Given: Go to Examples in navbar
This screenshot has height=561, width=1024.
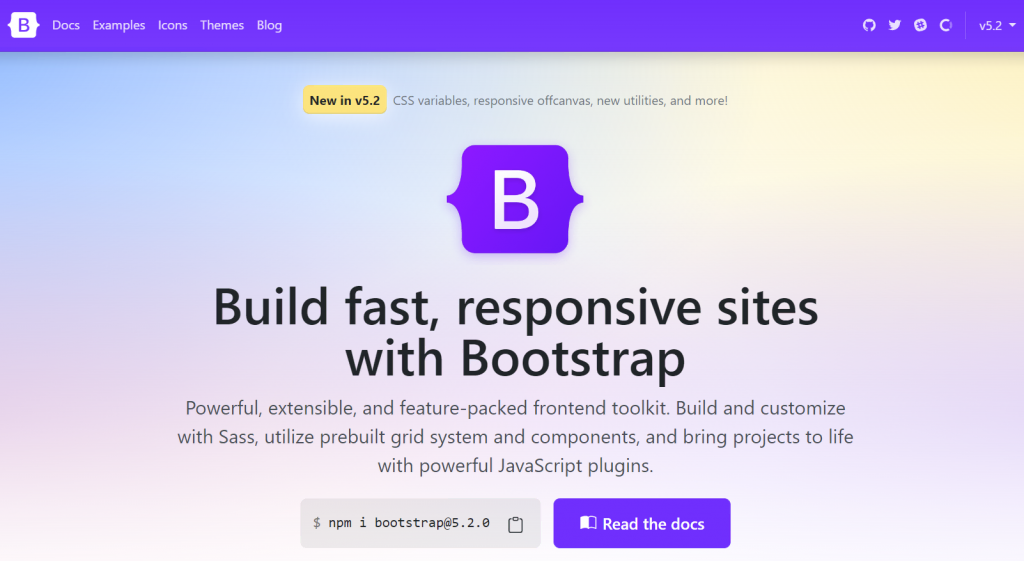Looking at the screenshot, I should (x=119, y=25).
